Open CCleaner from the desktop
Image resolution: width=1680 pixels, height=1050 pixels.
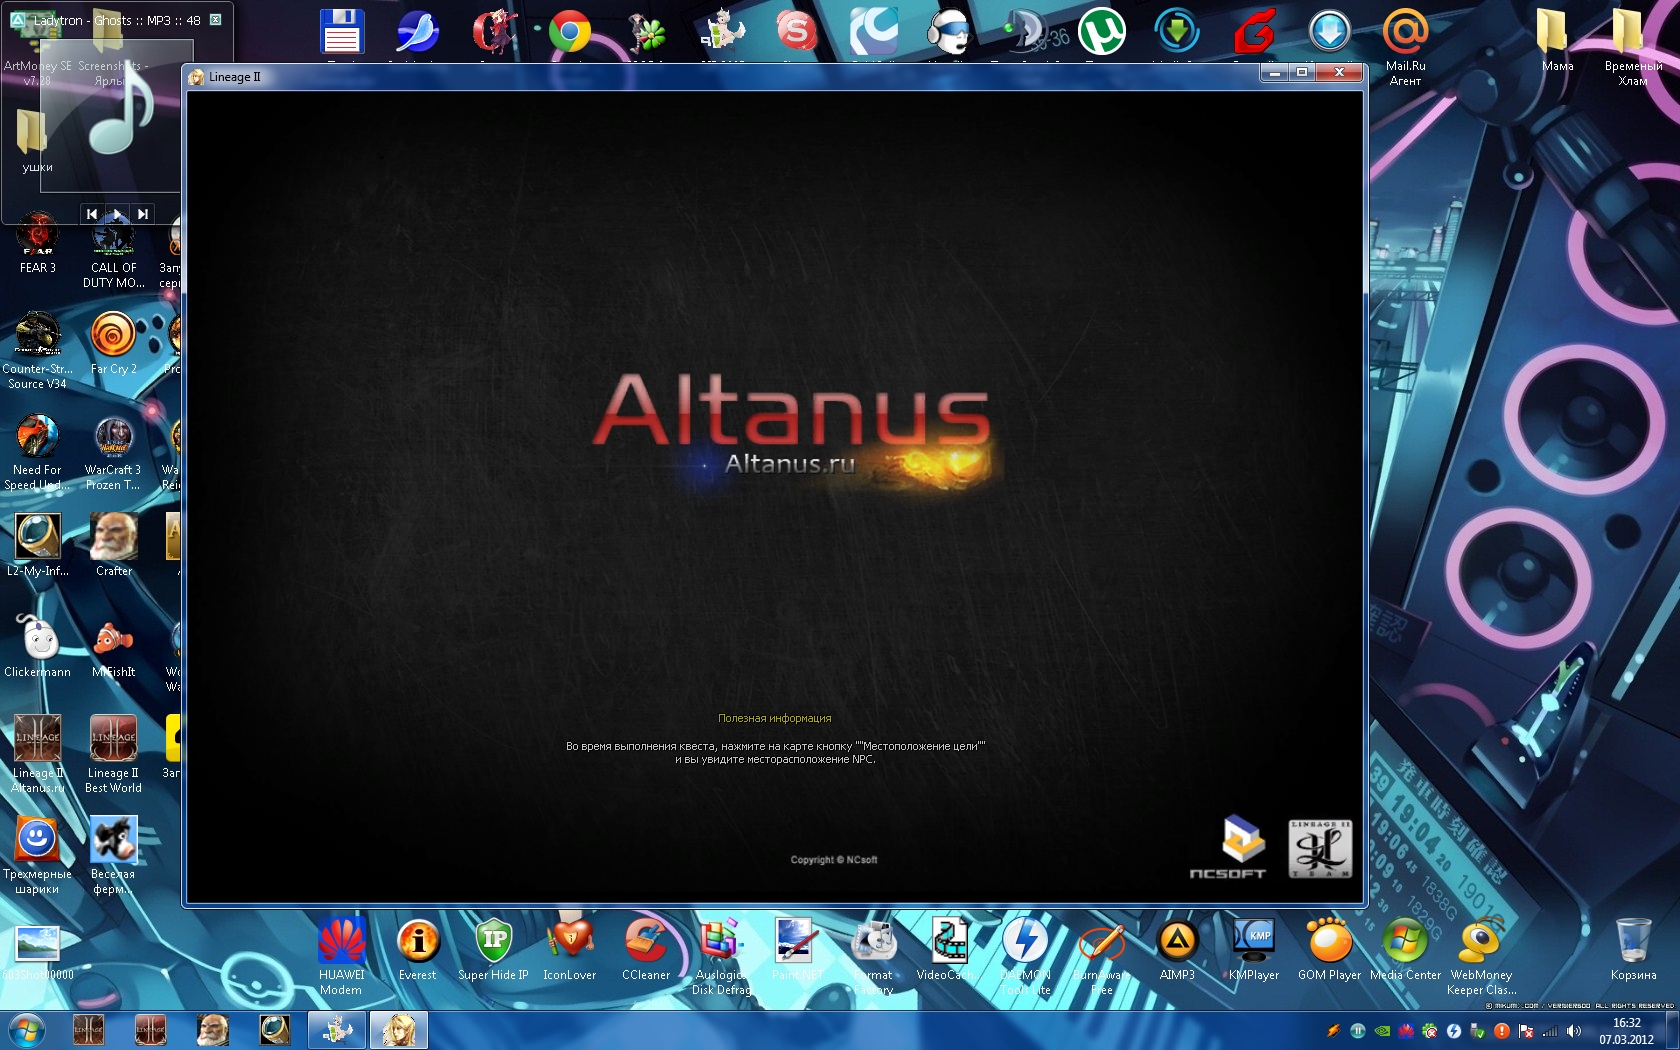(x=646, y=950)
